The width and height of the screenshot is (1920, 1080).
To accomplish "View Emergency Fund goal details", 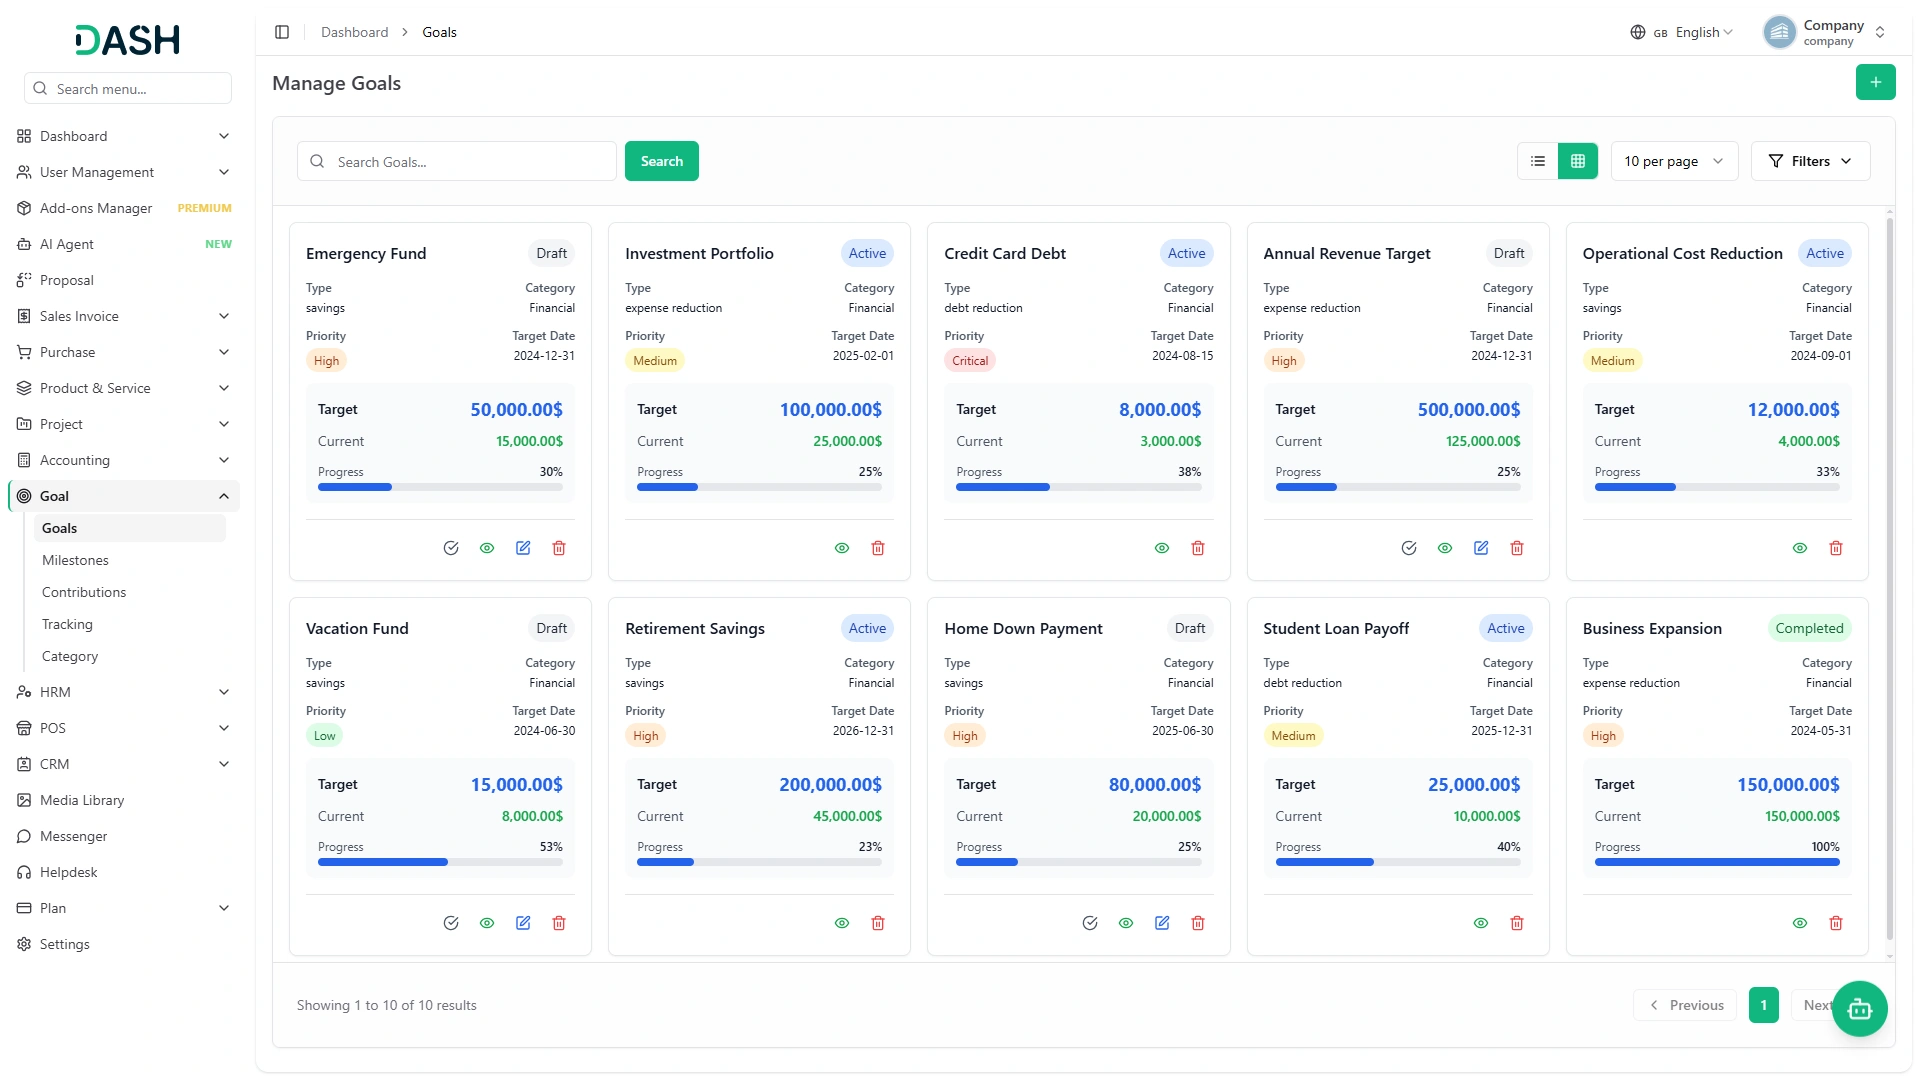I will tap(487, 548).
